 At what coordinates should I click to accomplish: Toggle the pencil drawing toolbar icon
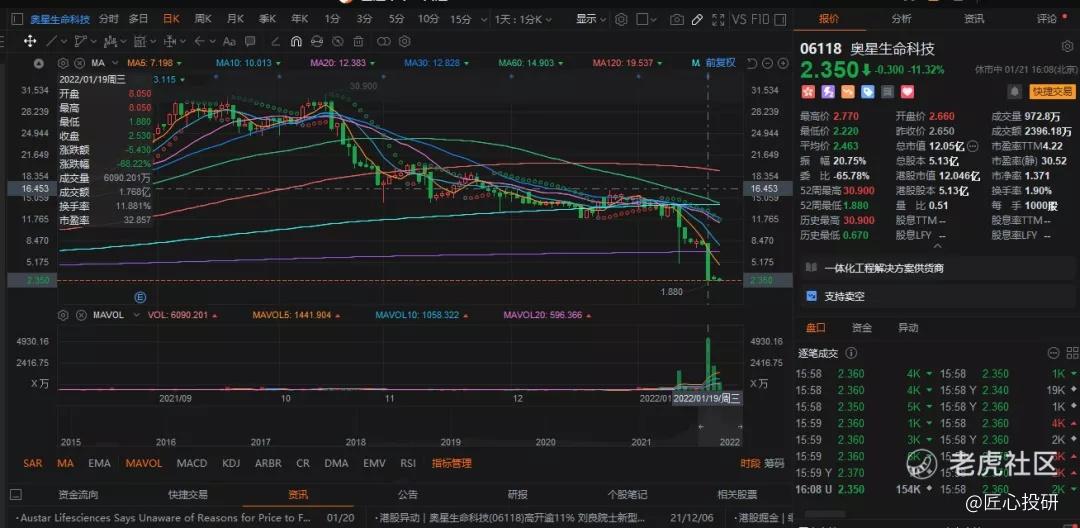click(697, 19)
